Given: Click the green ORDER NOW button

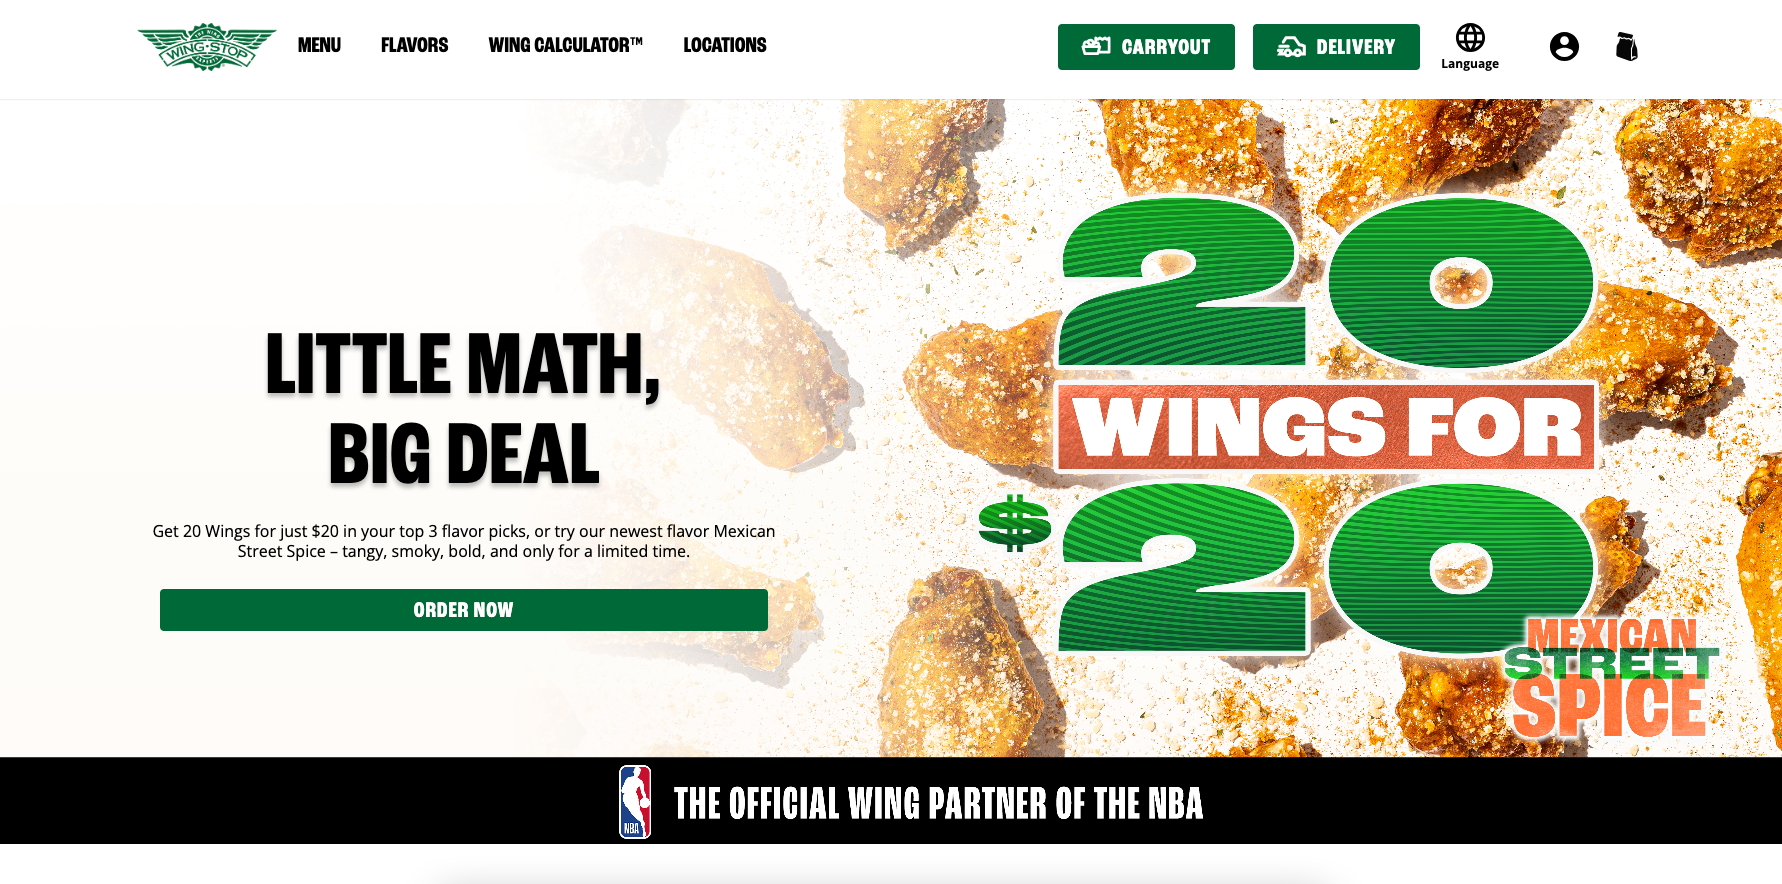Looking at the screenshot, I should pos(464,610).
